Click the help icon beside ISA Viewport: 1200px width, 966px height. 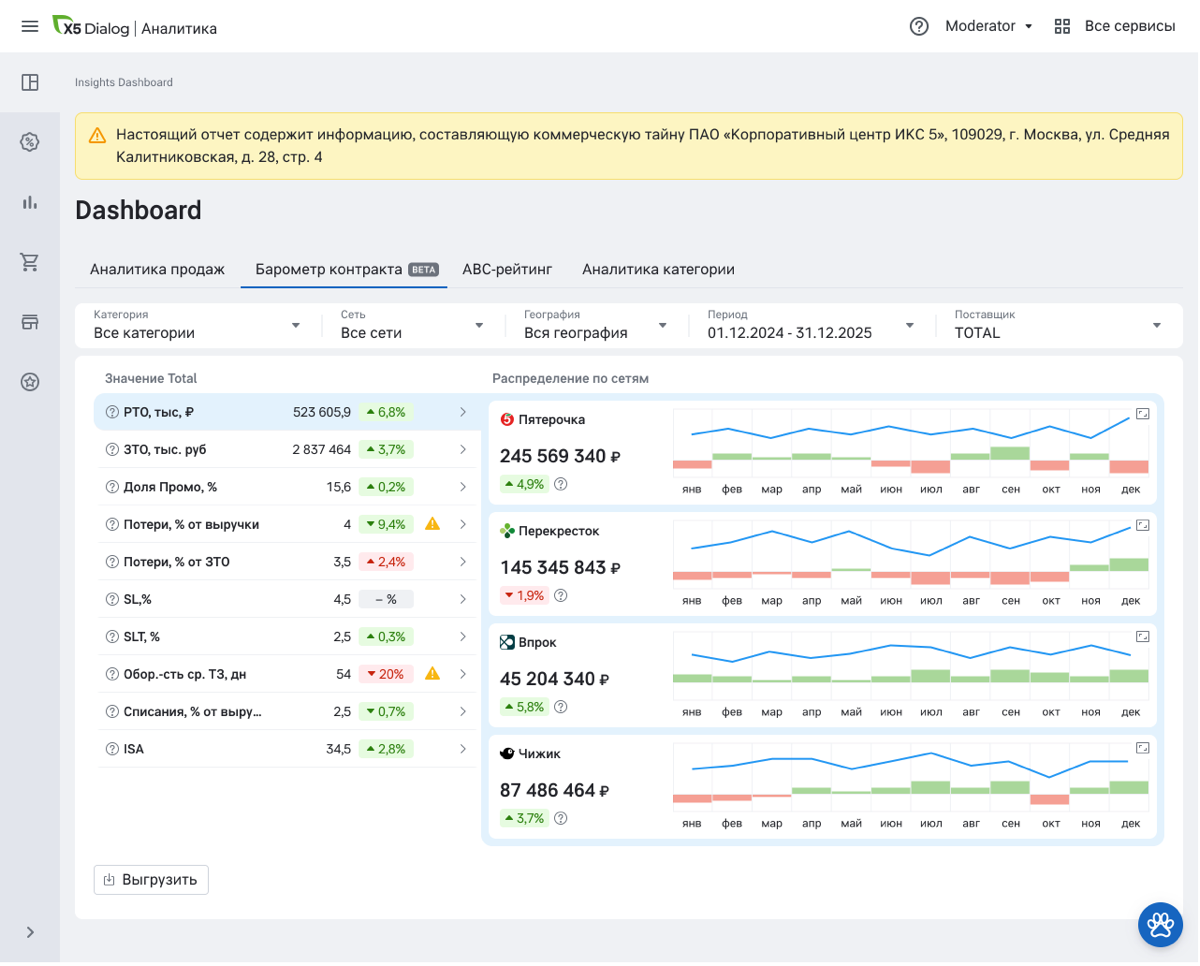[112, 749]
